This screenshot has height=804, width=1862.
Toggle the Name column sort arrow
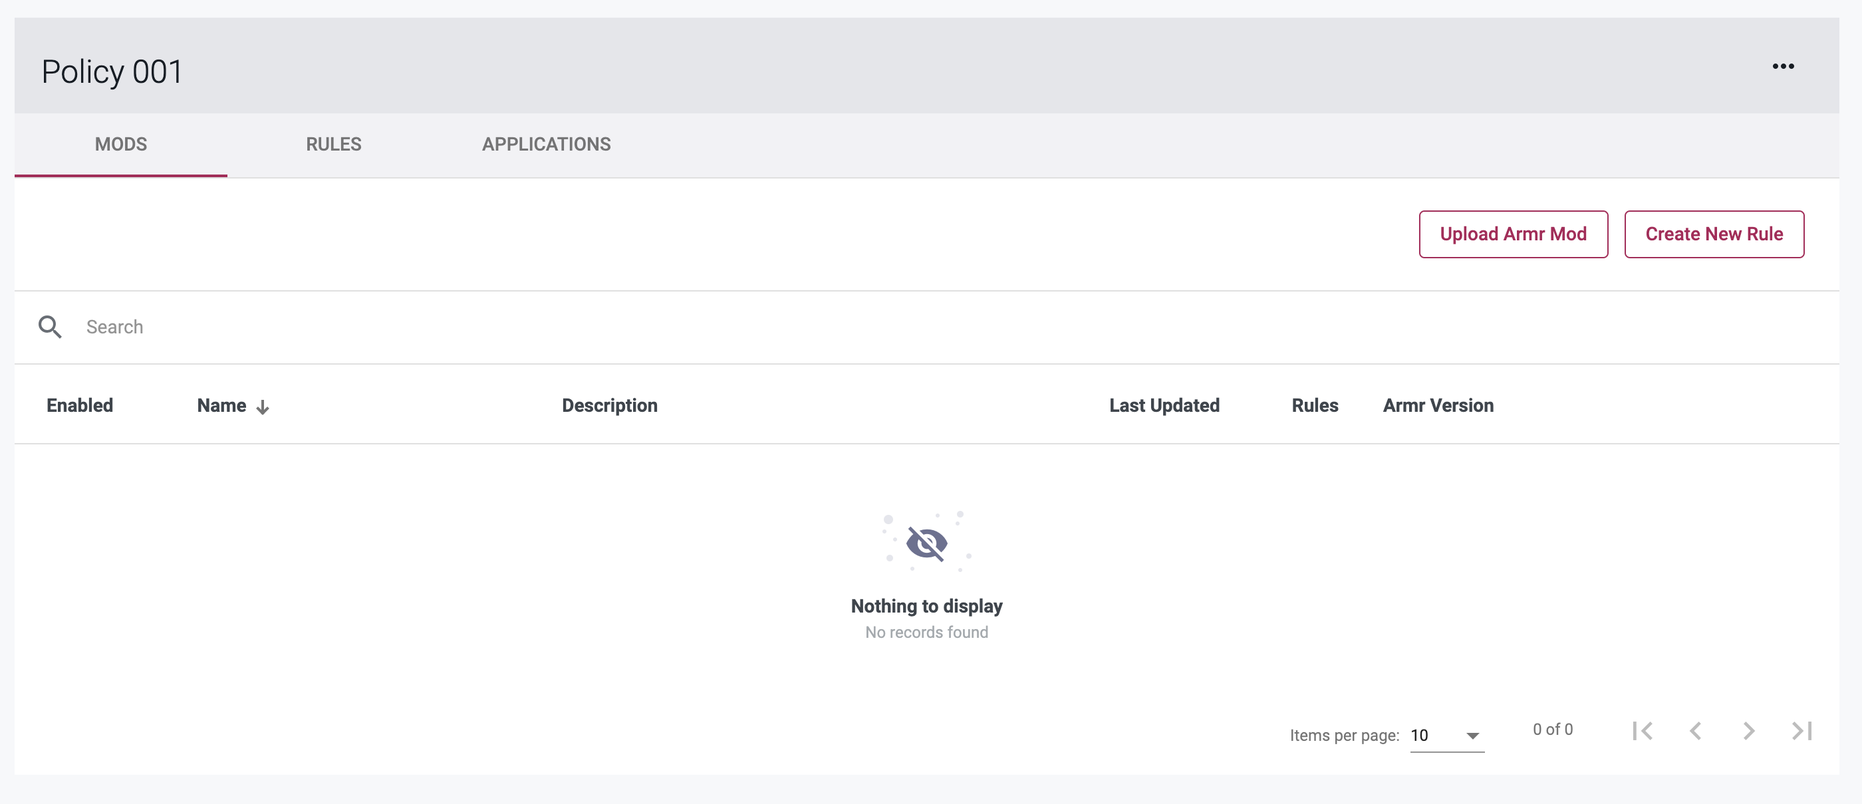click(263, 407)
